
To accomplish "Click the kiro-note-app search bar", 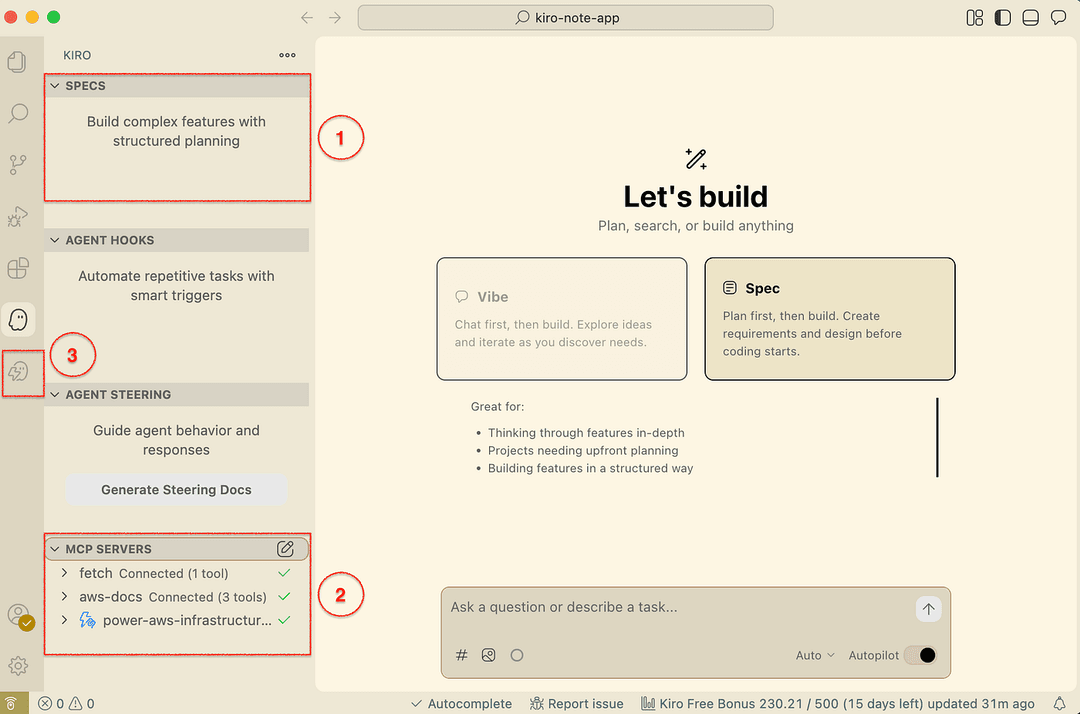I will tap(565, 18).
